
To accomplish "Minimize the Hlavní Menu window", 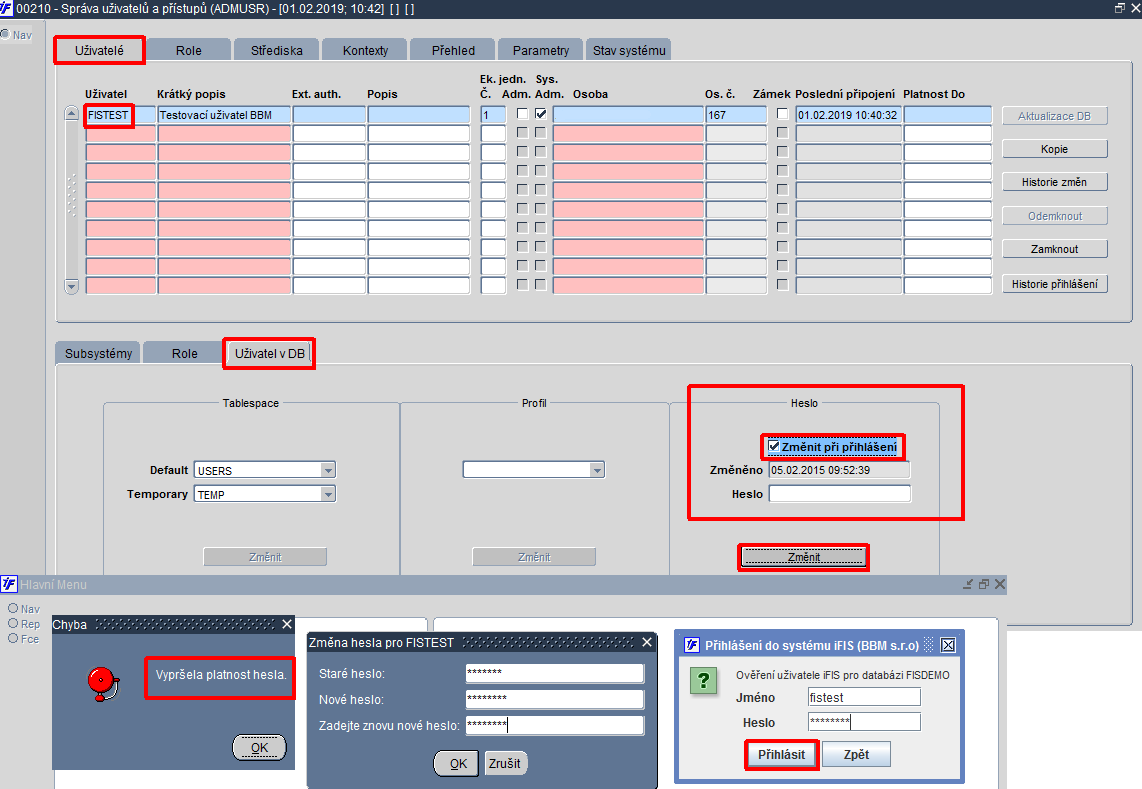I will click(968, 584).
